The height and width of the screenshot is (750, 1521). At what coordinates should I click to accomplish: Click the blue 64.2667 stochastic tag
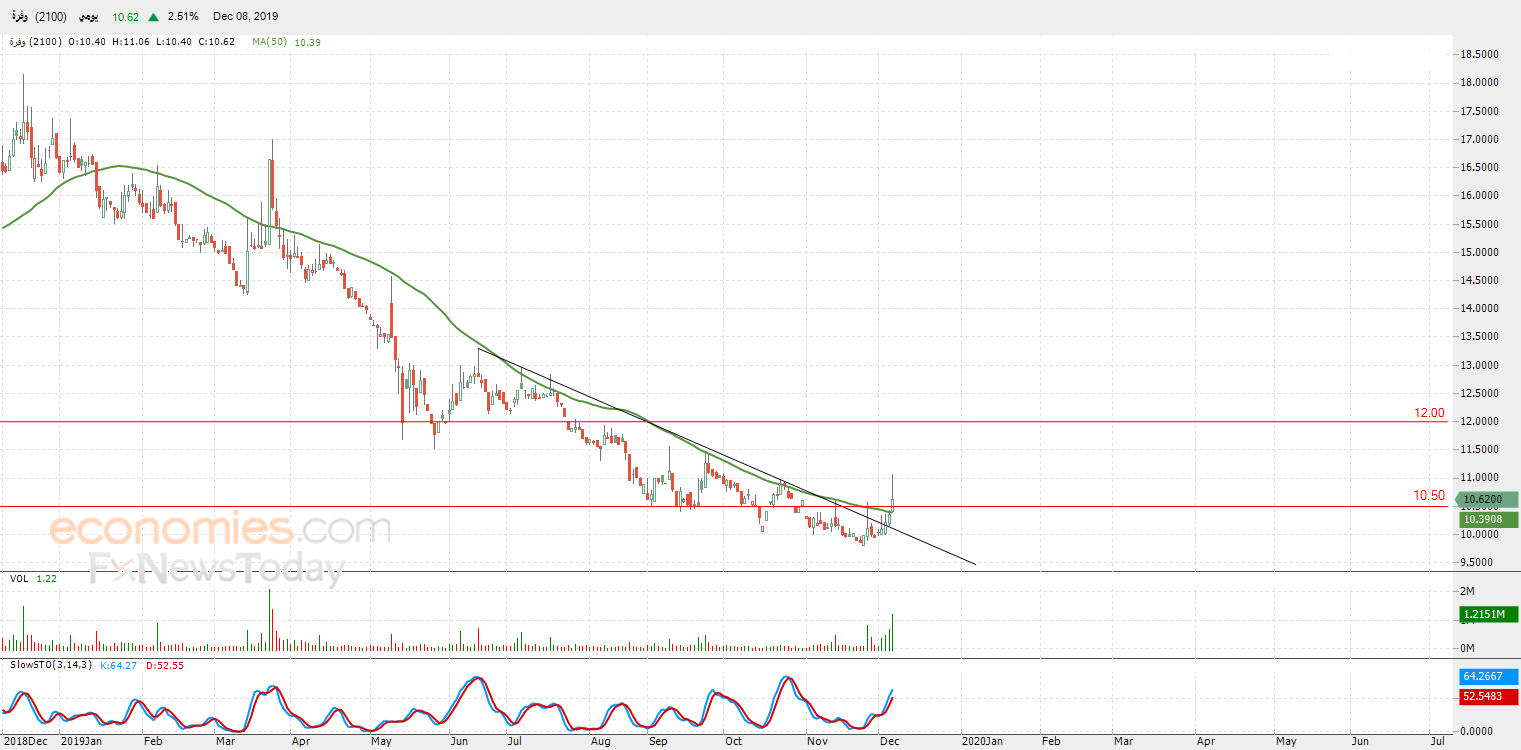click(1490, 677)
